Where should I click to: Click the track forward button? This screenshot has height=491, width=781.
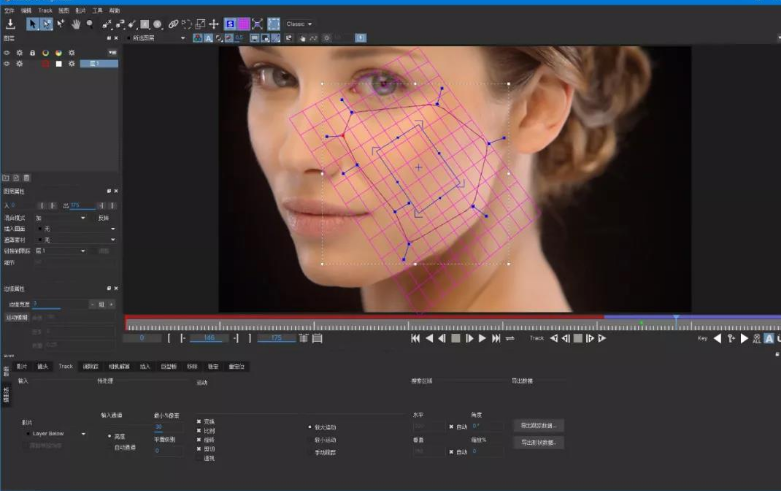tap(602, 339)
